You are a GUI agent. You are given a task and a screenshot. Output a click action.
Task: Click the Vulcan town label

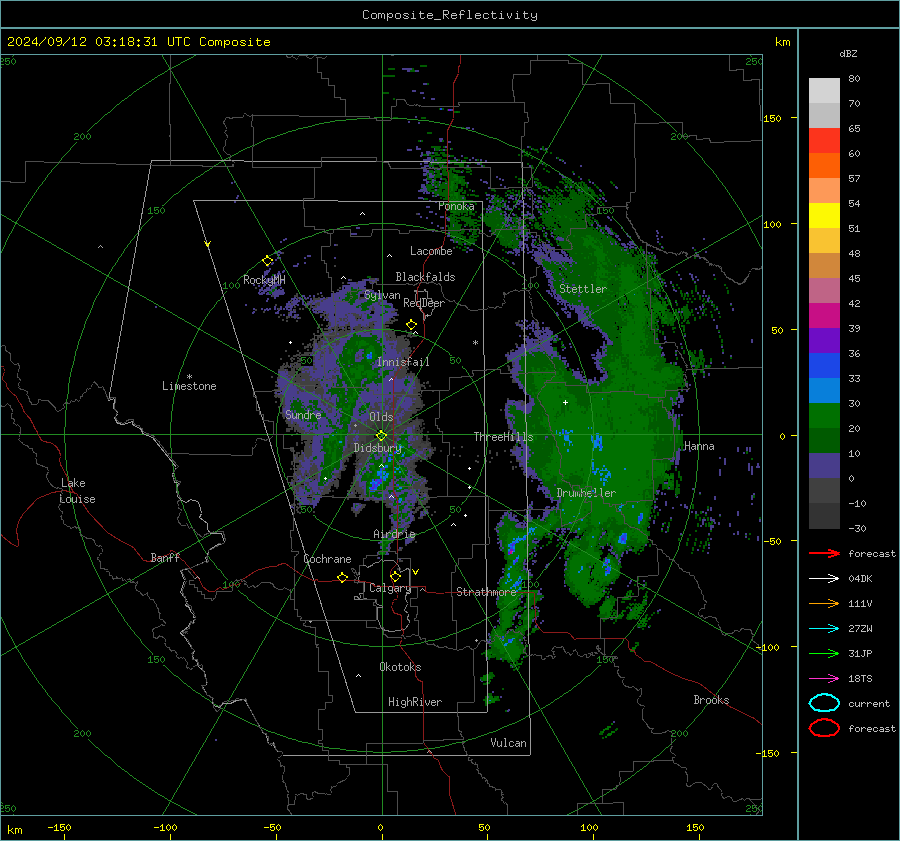[508, 743]
